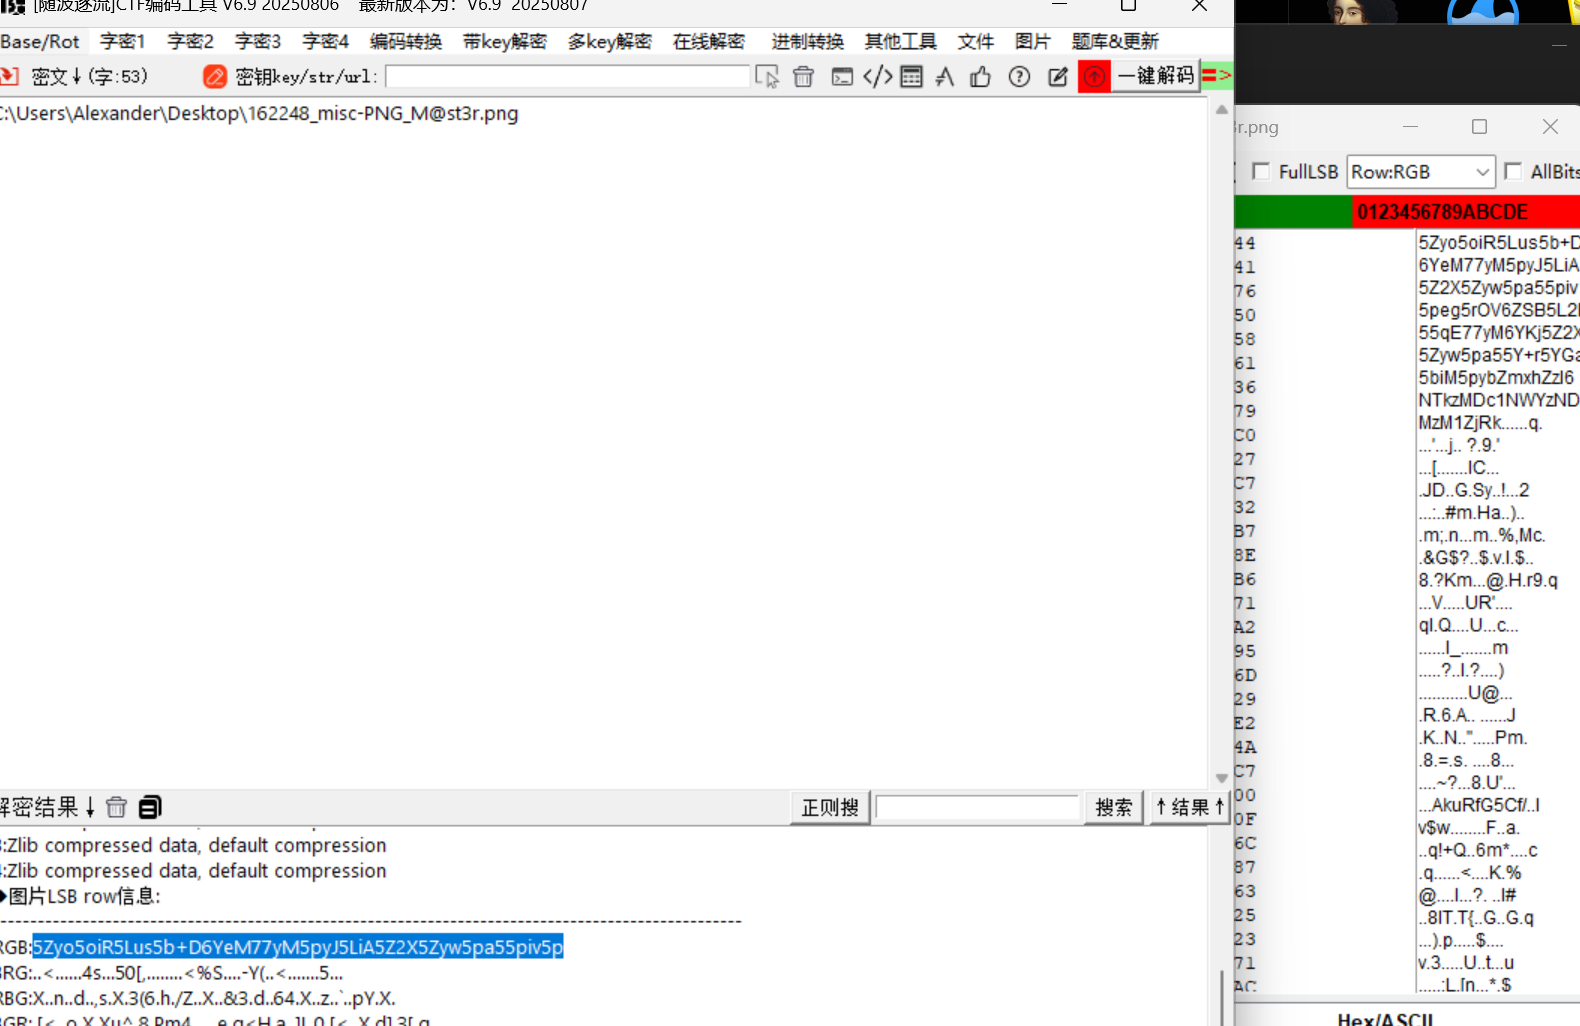Open the 字密3 menu

258,41
